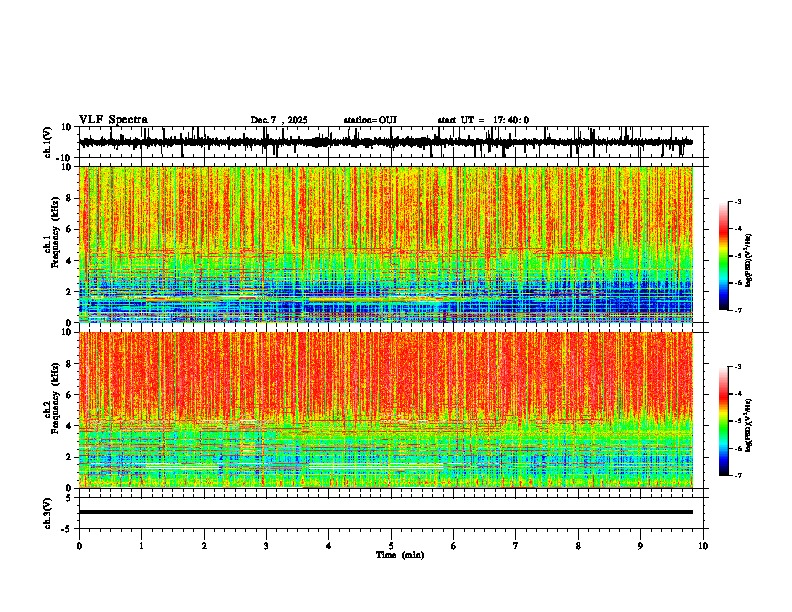Click the ch.1 colorbar PSD unit label
Screen dimensions: 792x612
tap(749, 261)
